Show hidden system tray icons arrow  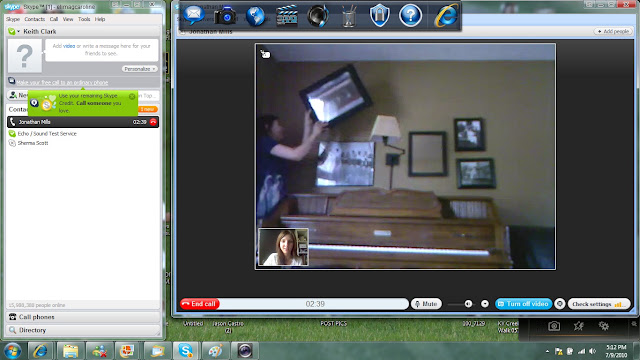pyautogui.click(x=547, y=351)
